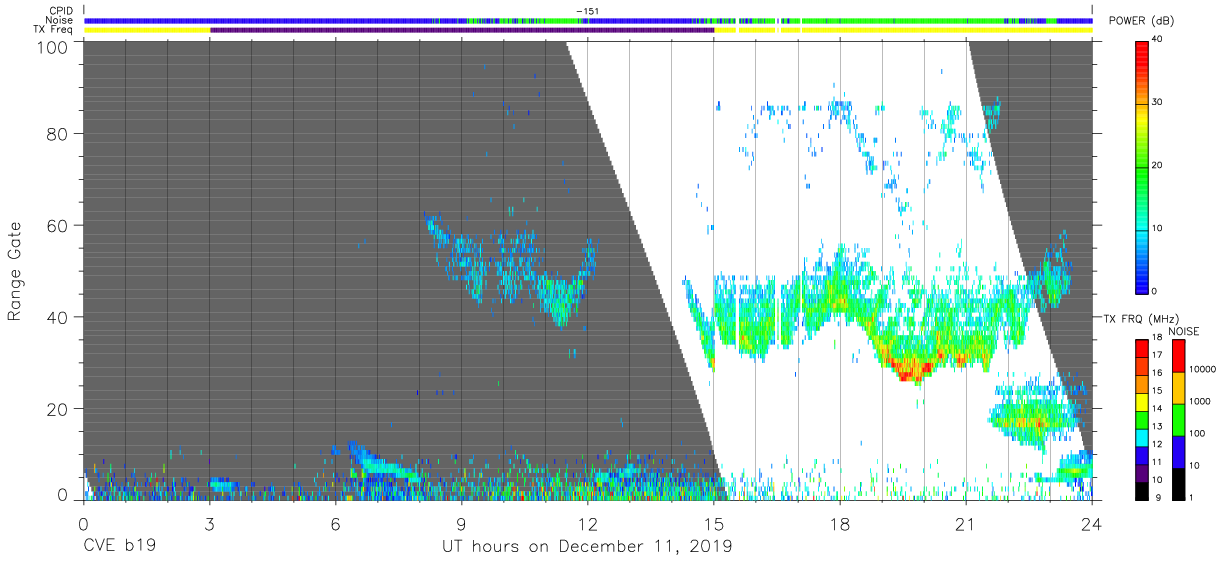Click the '10000' tick on NOISE scale
The image size is (1228, 567).
coord(1202,369)
